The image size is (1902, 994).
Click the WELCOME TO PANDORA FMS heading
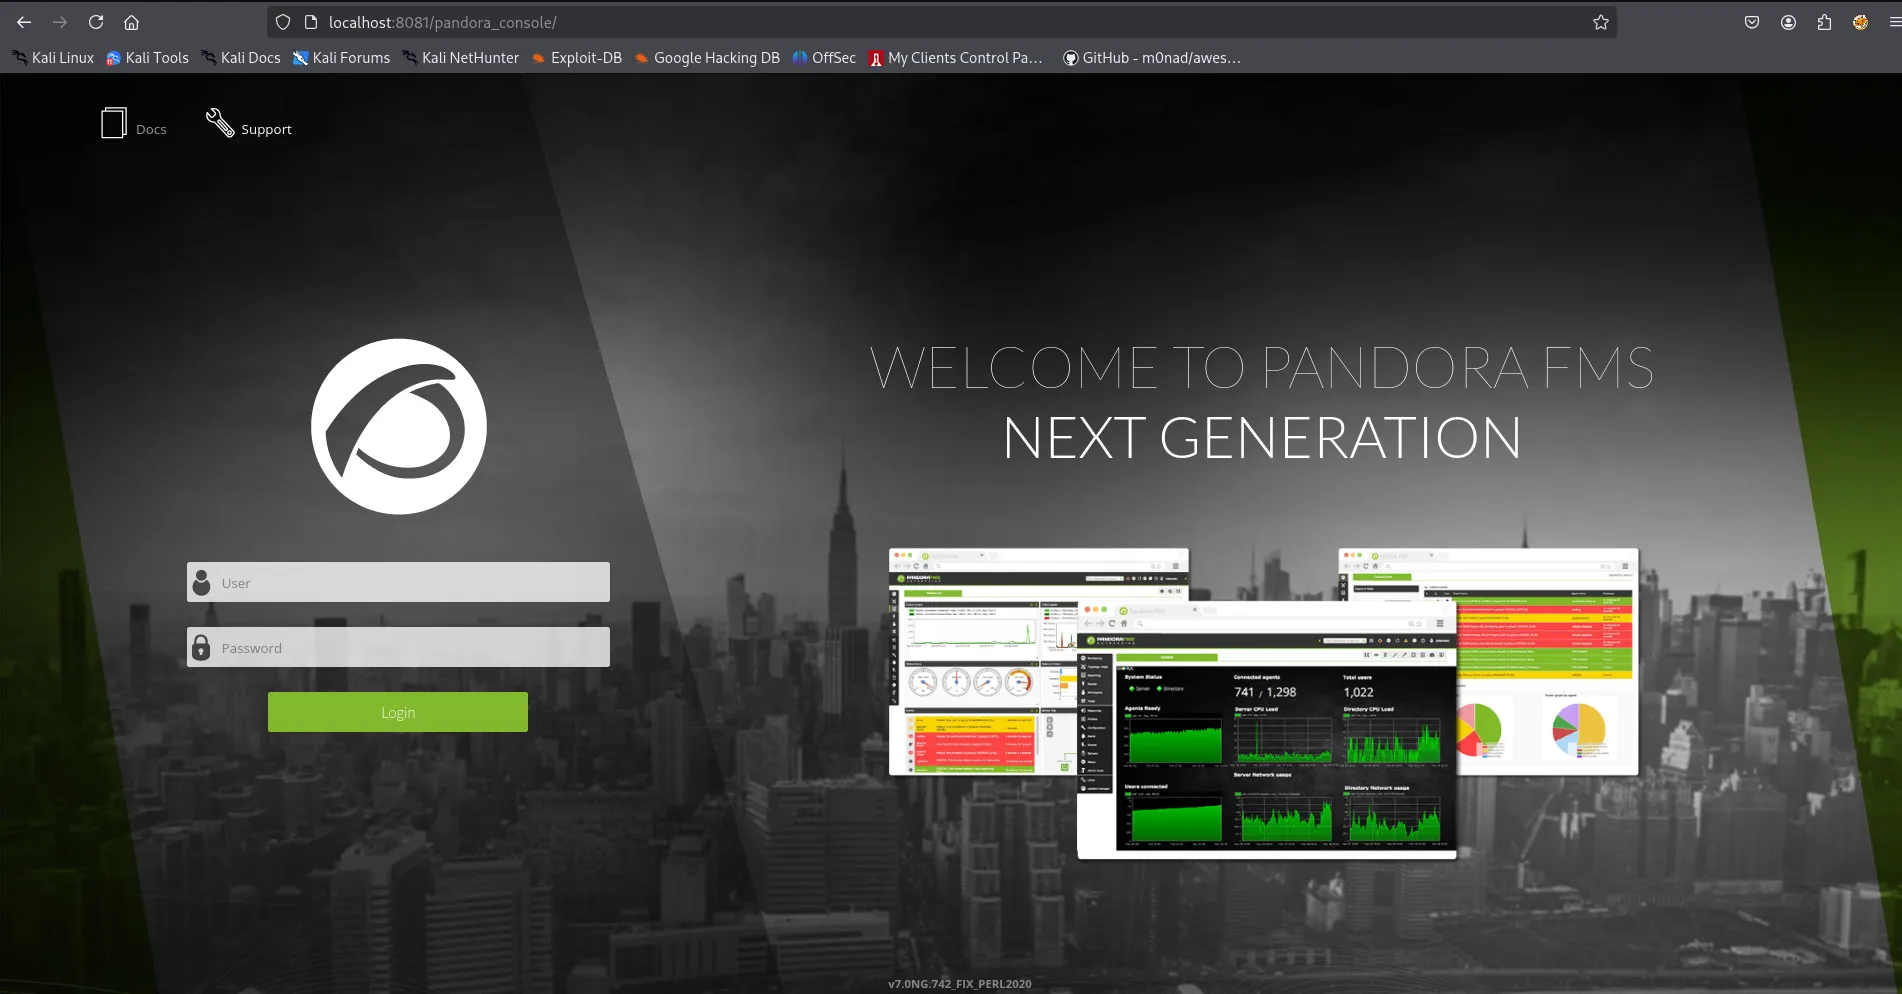tap(1262, 368)
